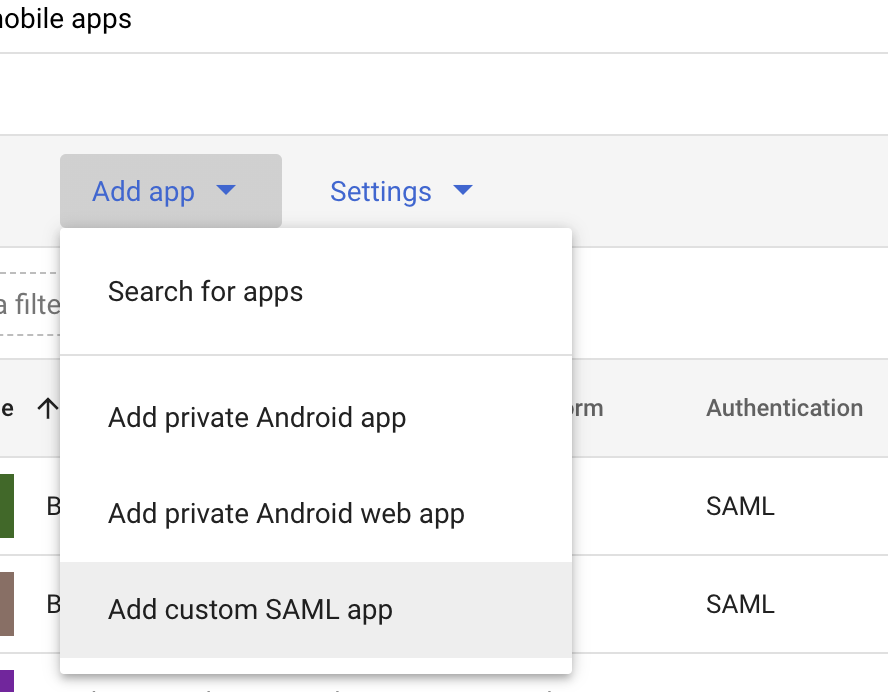Focus the filter input field
This screenshot has width=888, height=692.
click(x=30, y=305)
